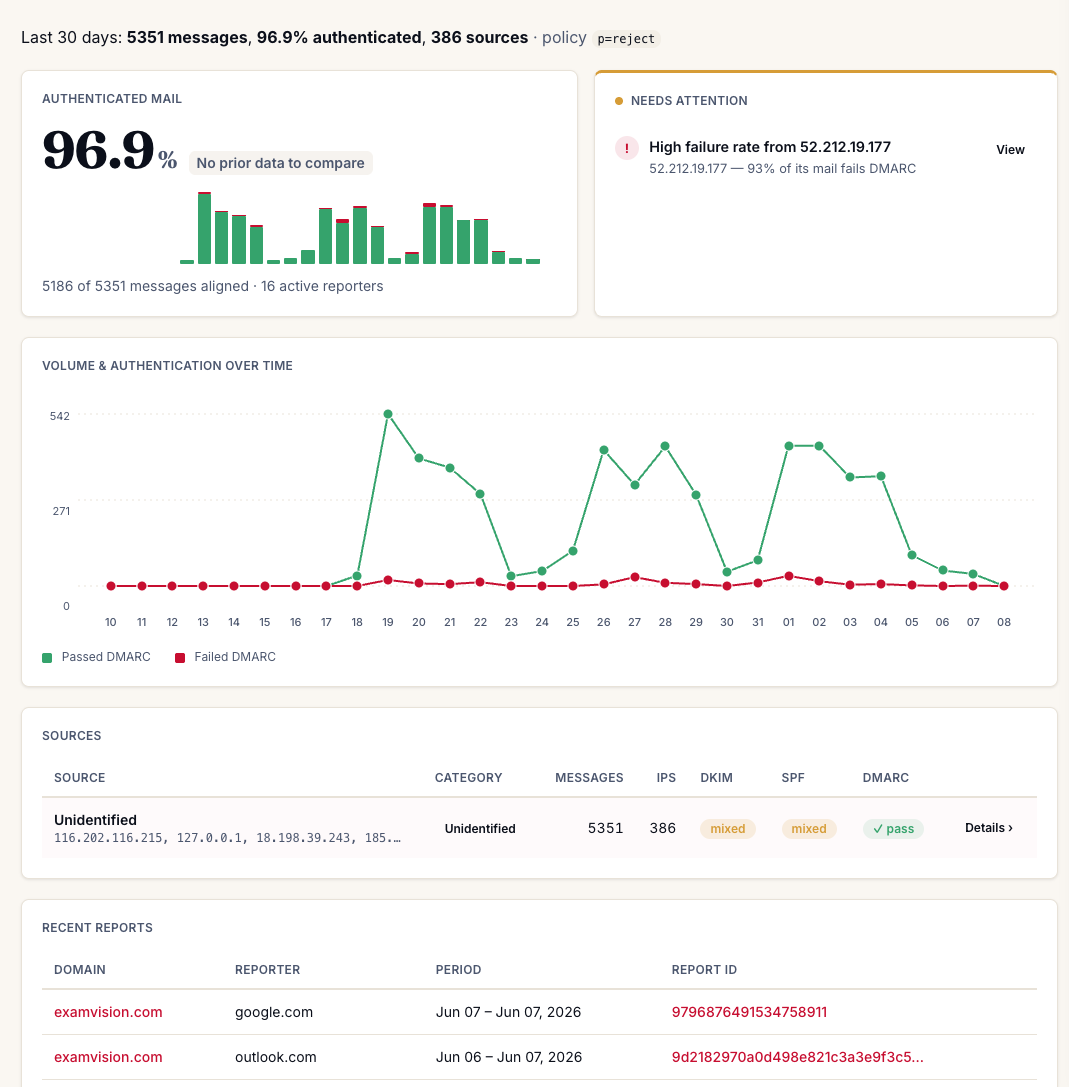Click the red Failed DMARC legend square
This screenshot has width=1069, height=1087.
180,658
